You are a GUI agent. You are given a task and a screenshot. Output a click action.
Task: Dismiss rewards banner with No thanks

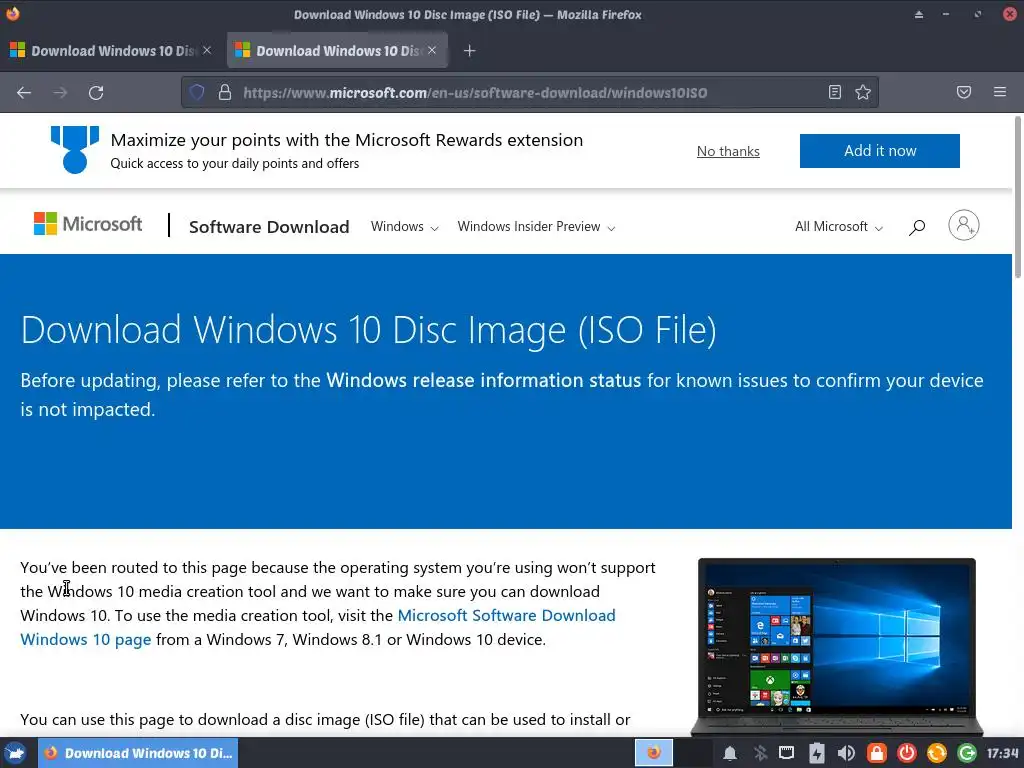(x=728, y=151)
